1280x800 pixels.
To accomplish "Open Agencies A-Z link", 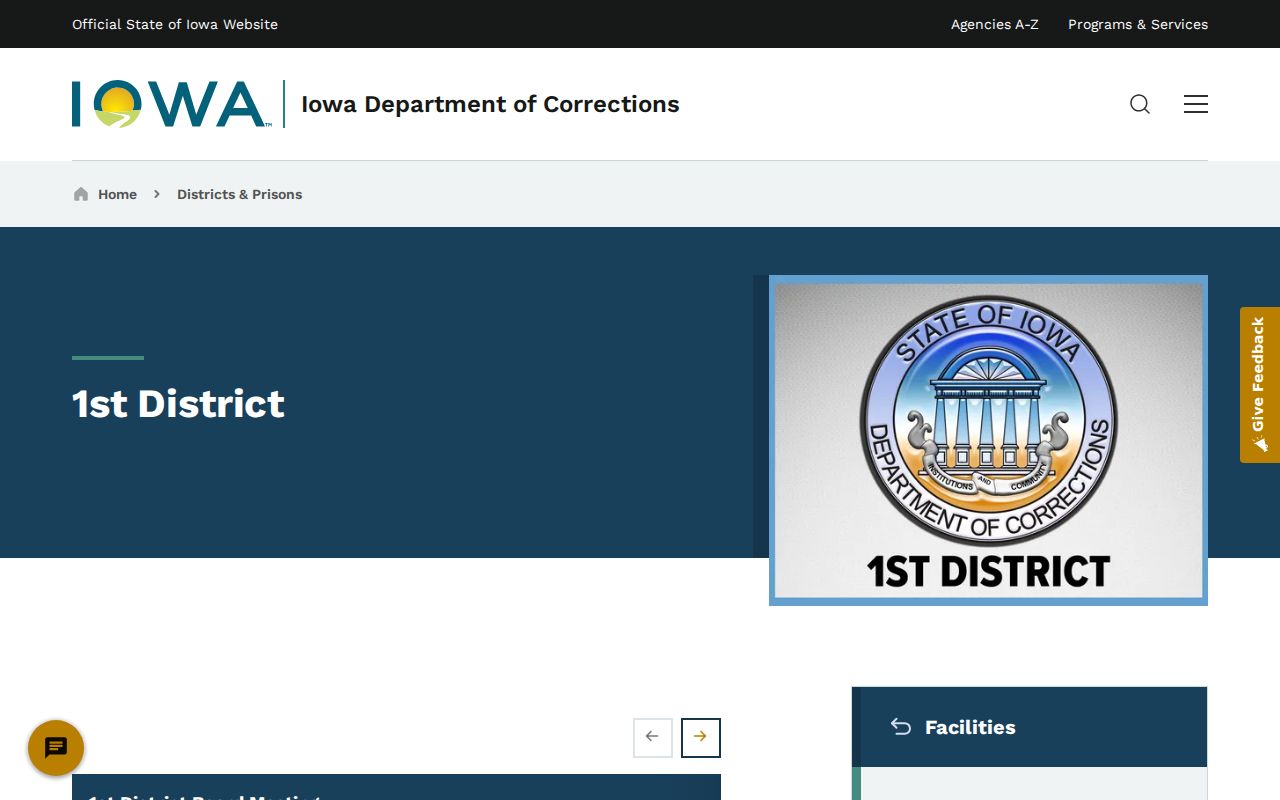I will [x=995, y=24].
